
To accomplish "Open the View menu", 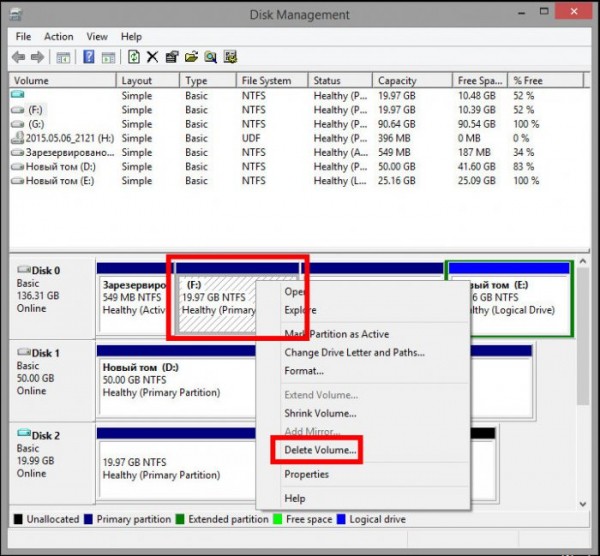I will pos(97,37).
